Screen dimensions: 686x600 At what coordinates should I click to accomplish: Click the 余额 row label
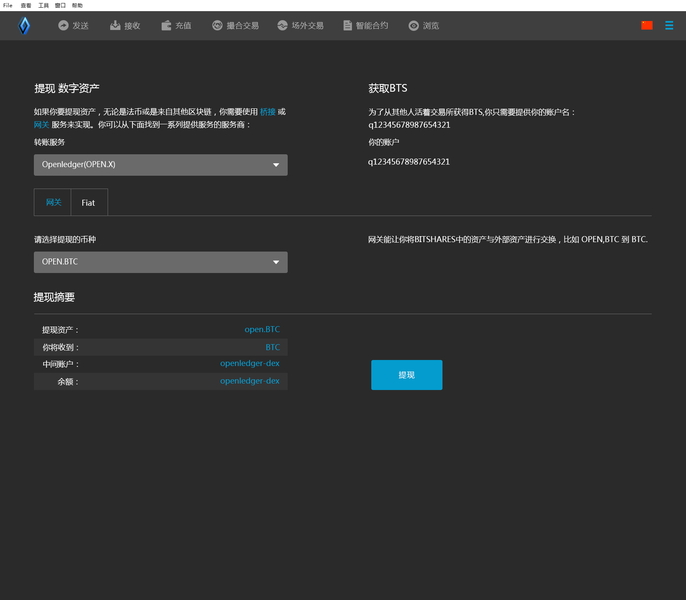tap(68, 382)
